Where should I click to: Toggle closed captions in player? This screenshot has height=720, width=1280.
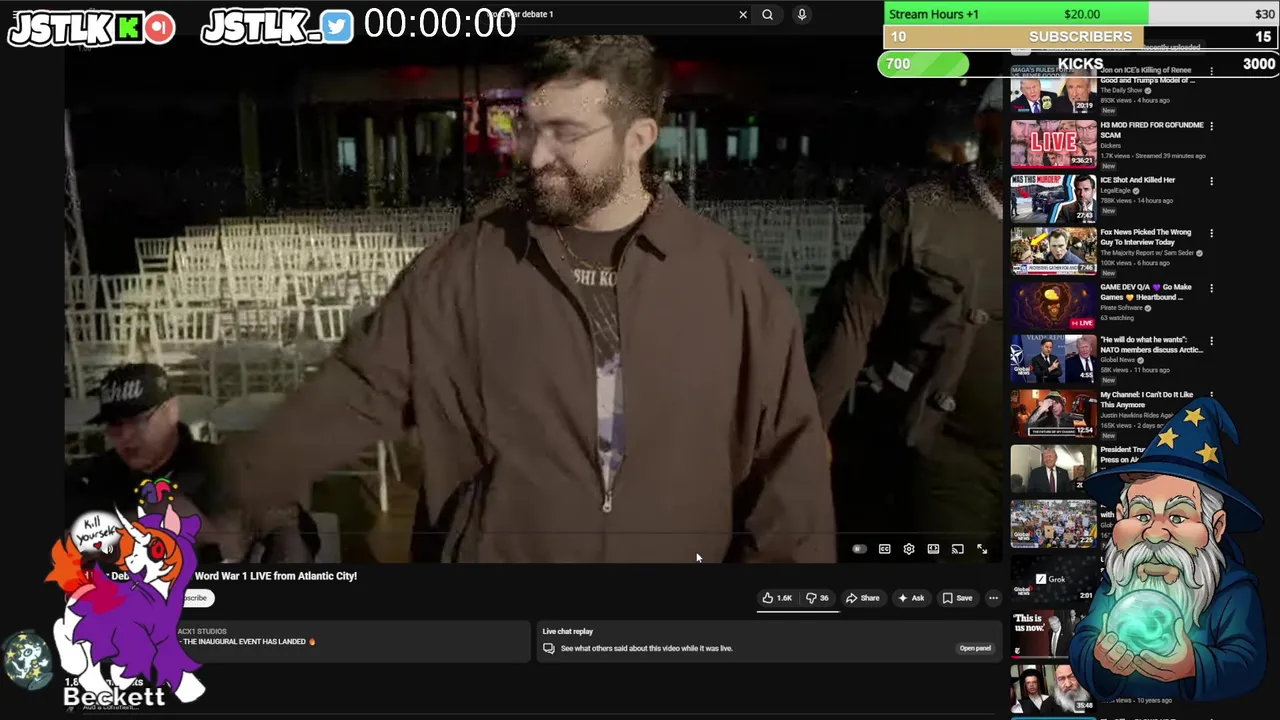tap(884, 549)
